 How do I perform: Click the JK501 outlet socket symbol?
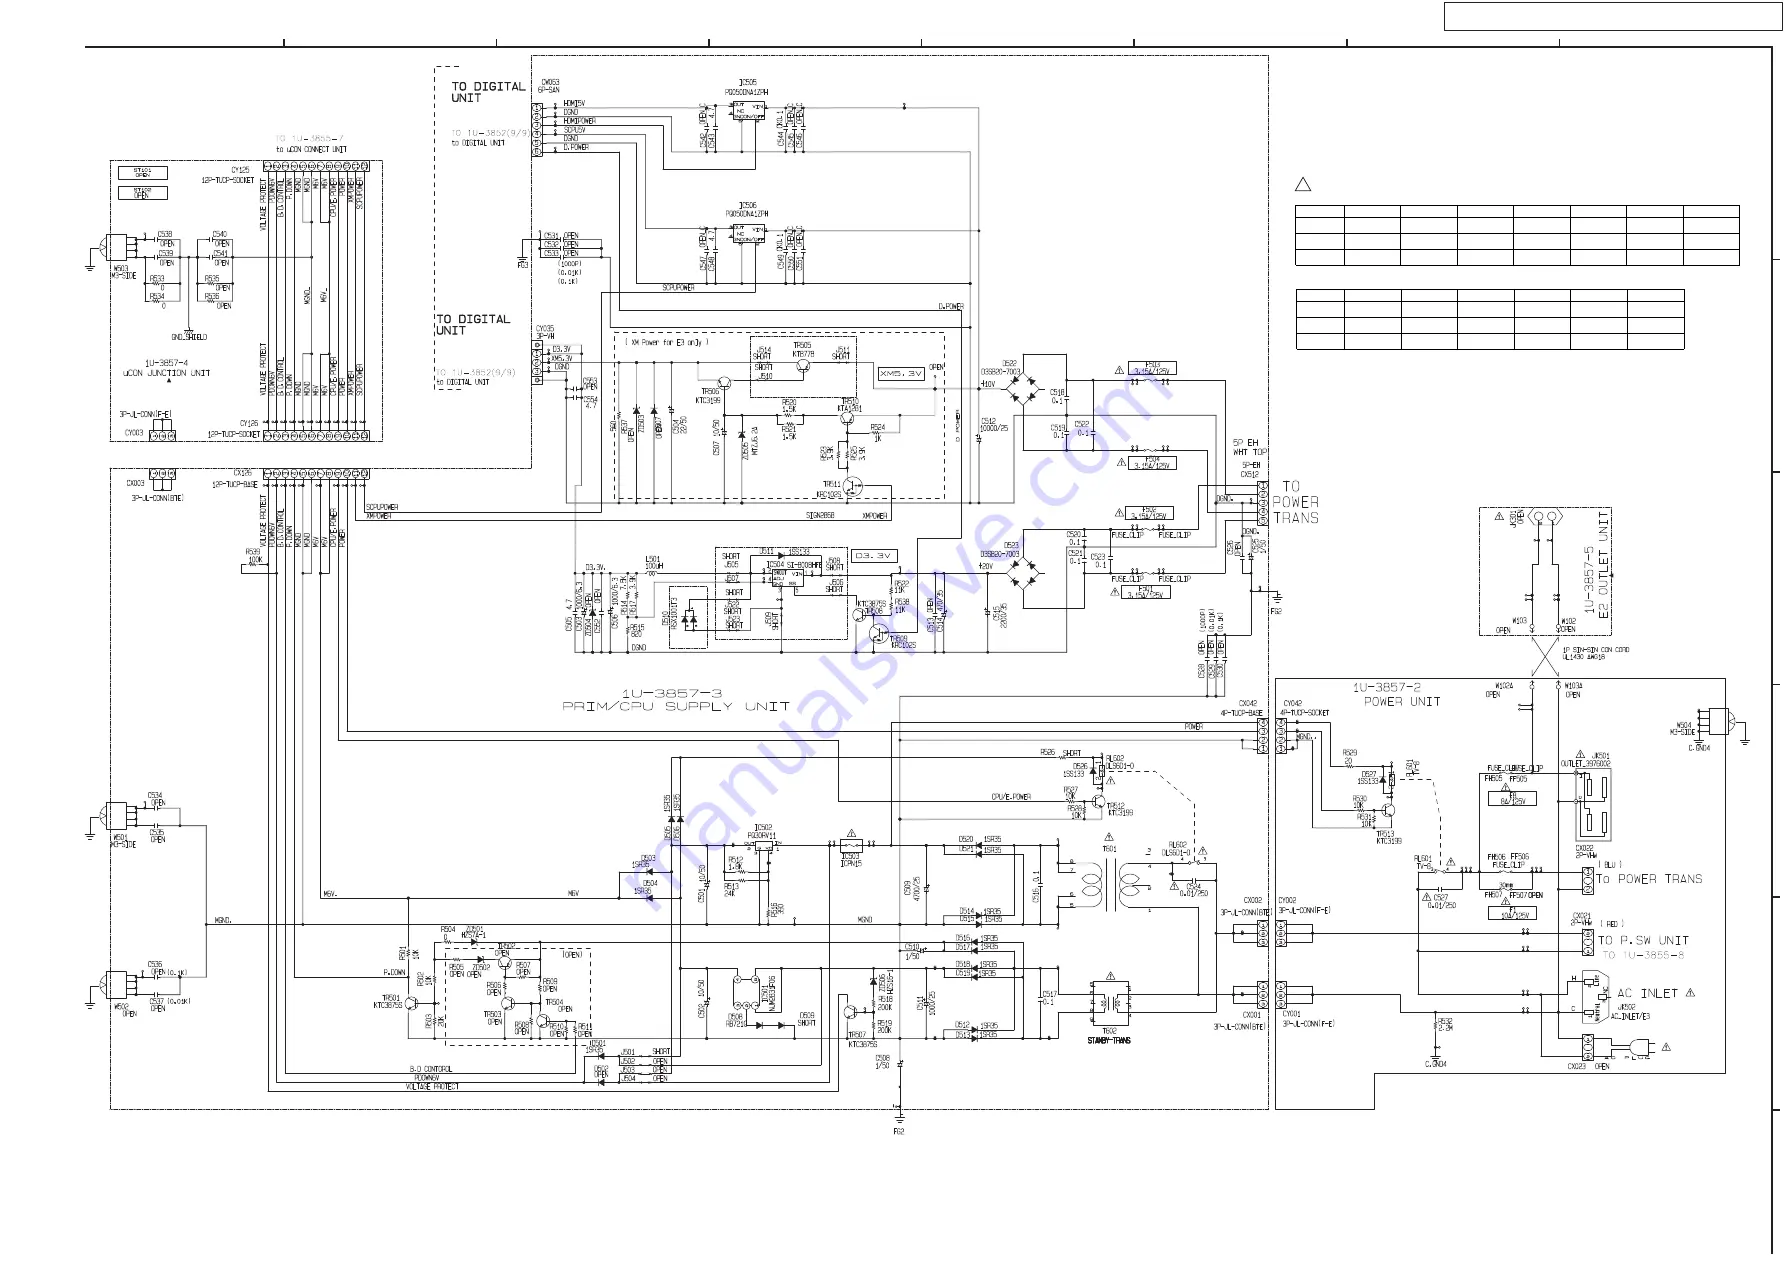(x=1595, y=806)
